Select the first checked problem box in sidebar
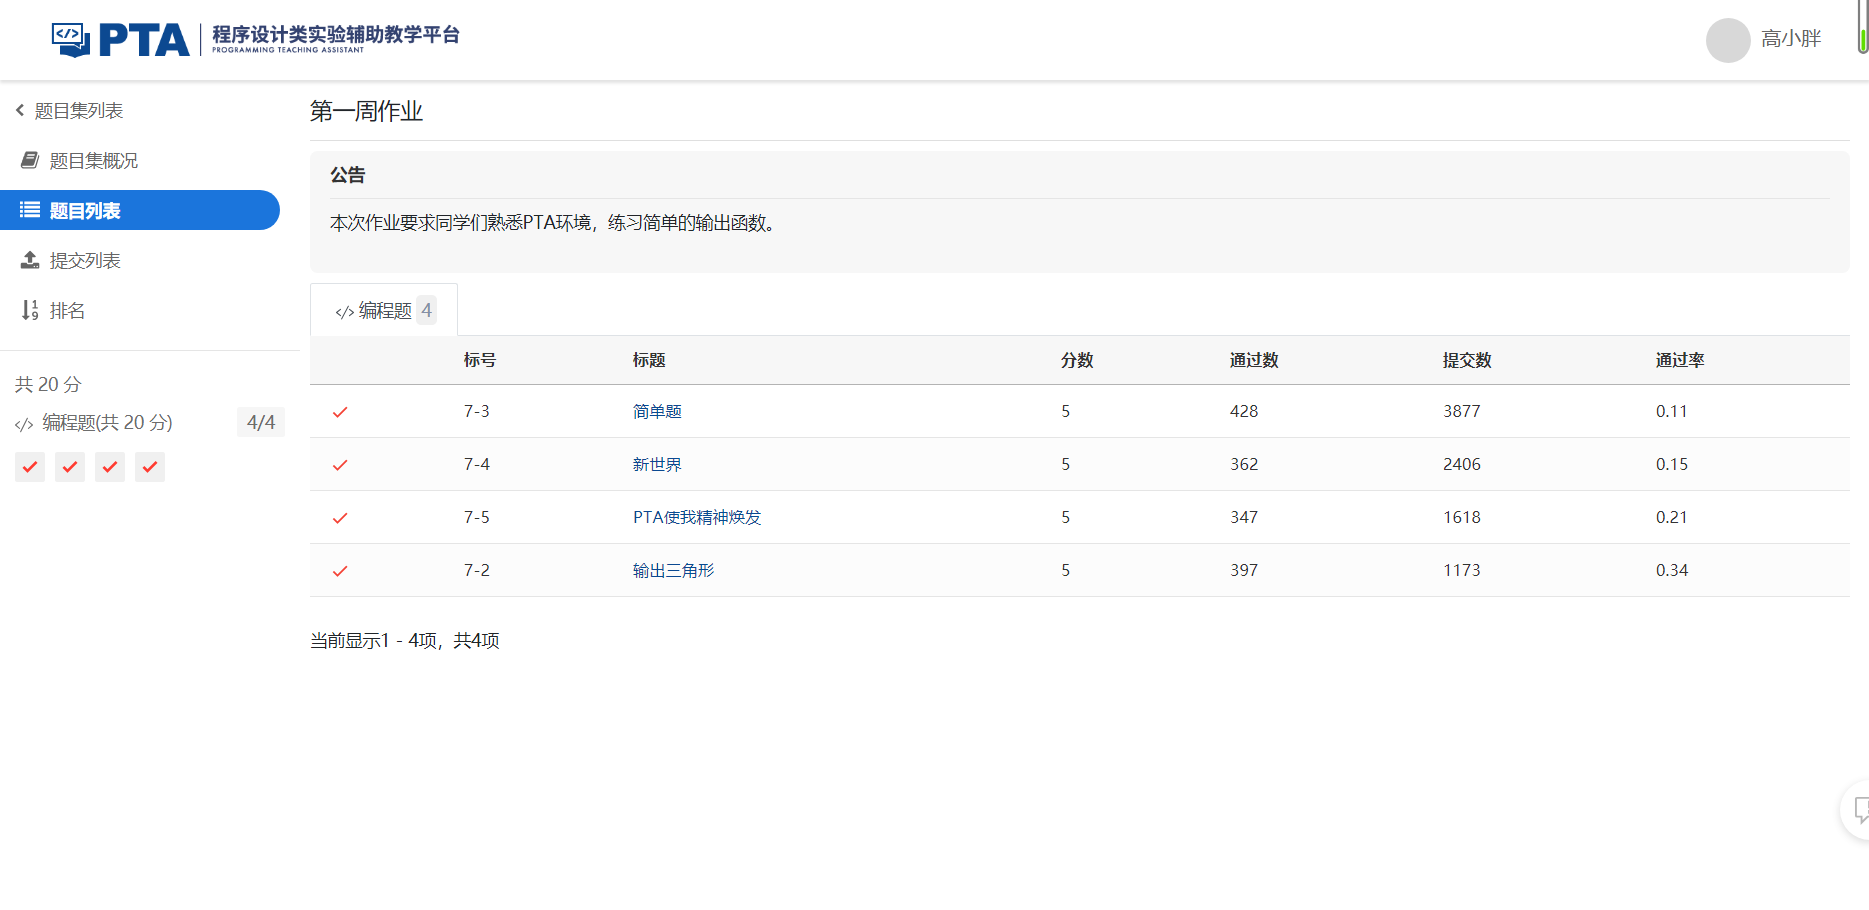Screen dimensions: 1869x910 (x=30, y=467)
